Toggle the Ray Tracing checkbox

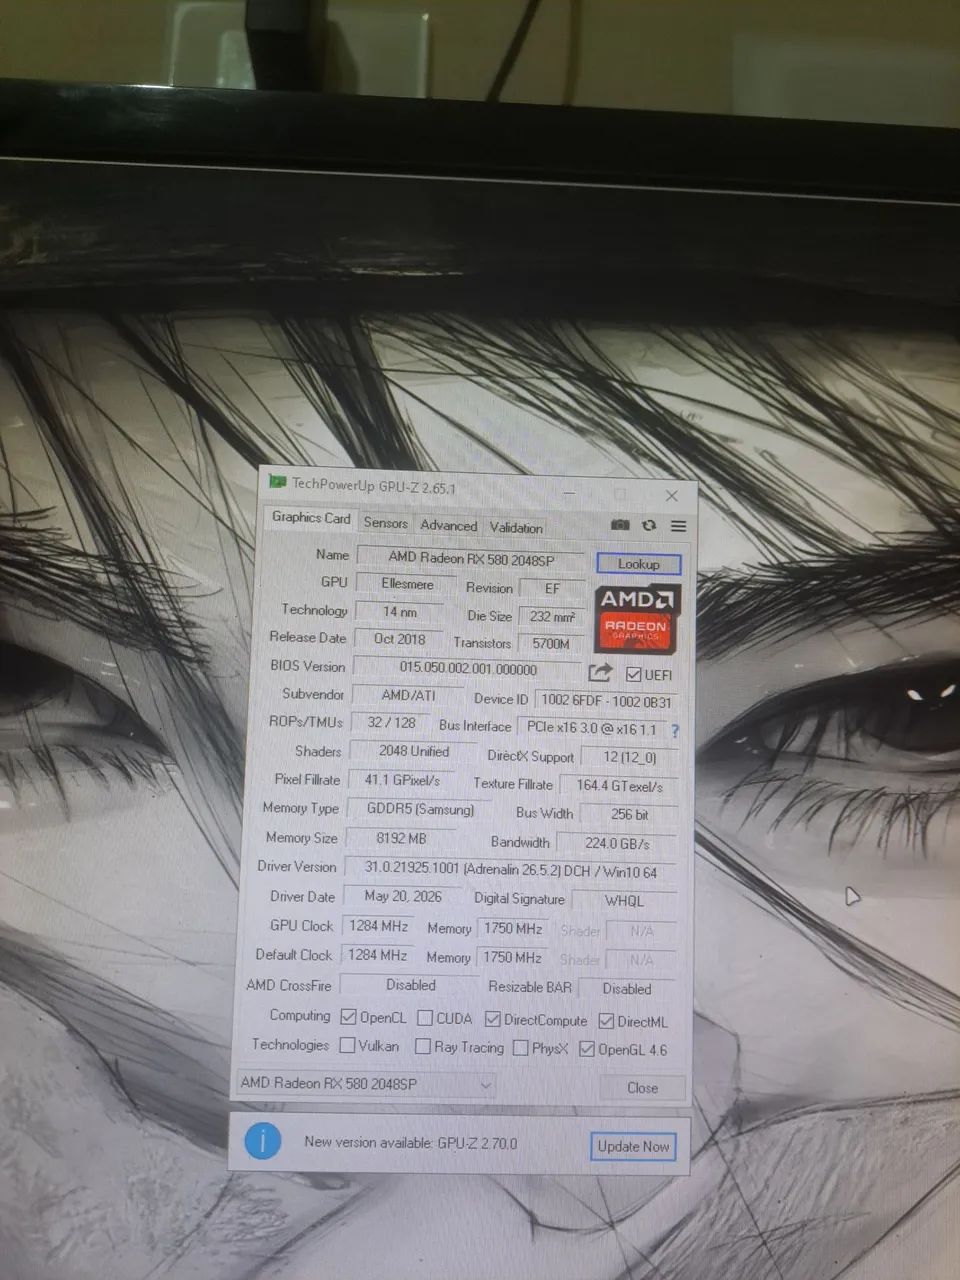pos(423,1046)
